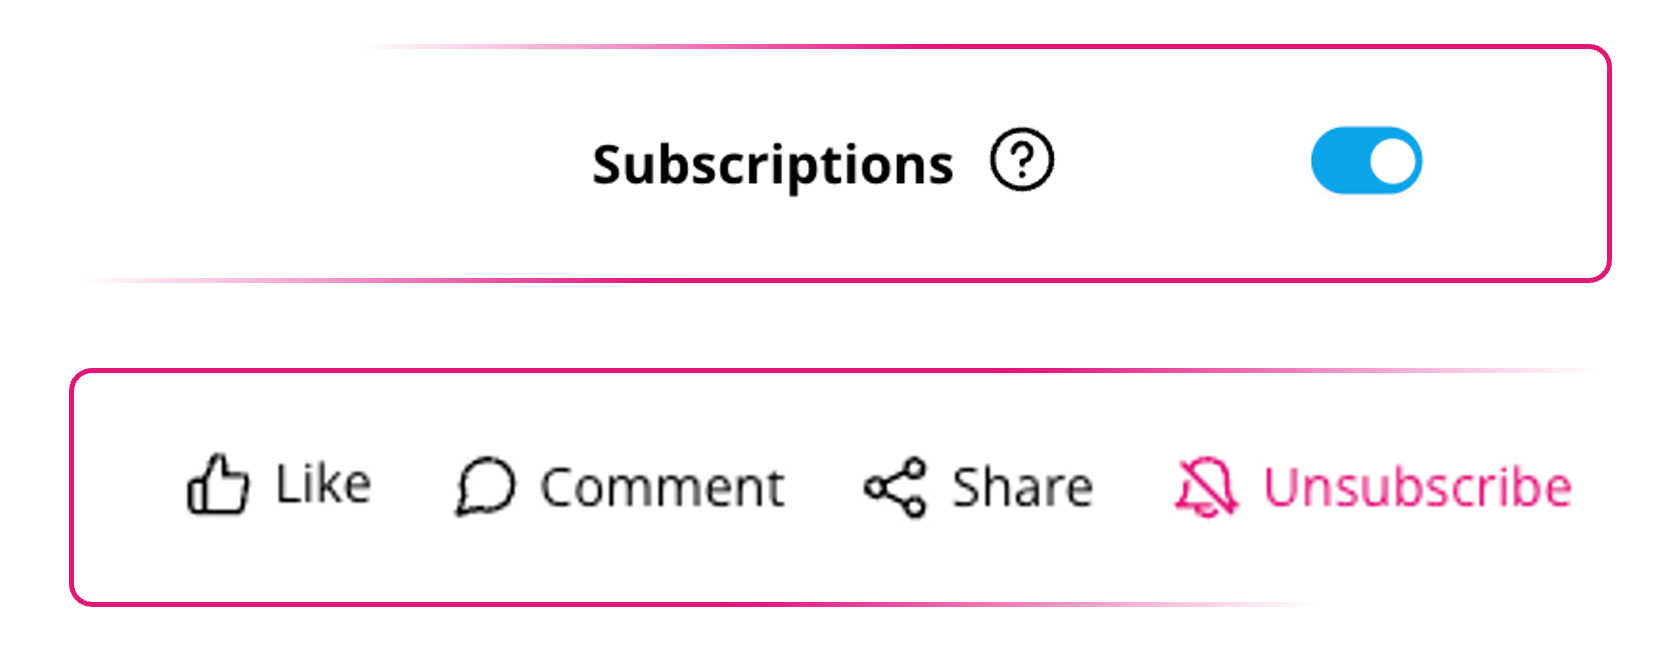Share this post
This screenshot has height=648, width=1654.
(978, 487)
